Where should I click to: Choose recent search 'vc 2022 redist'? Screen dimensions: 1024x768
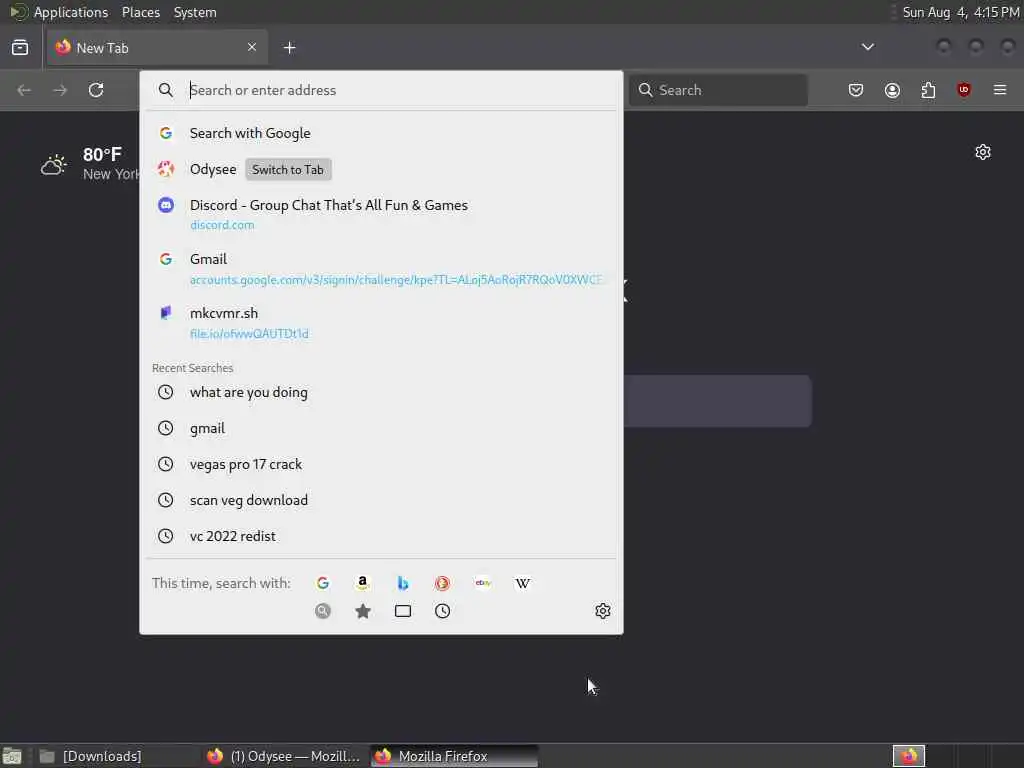point(381,536)
